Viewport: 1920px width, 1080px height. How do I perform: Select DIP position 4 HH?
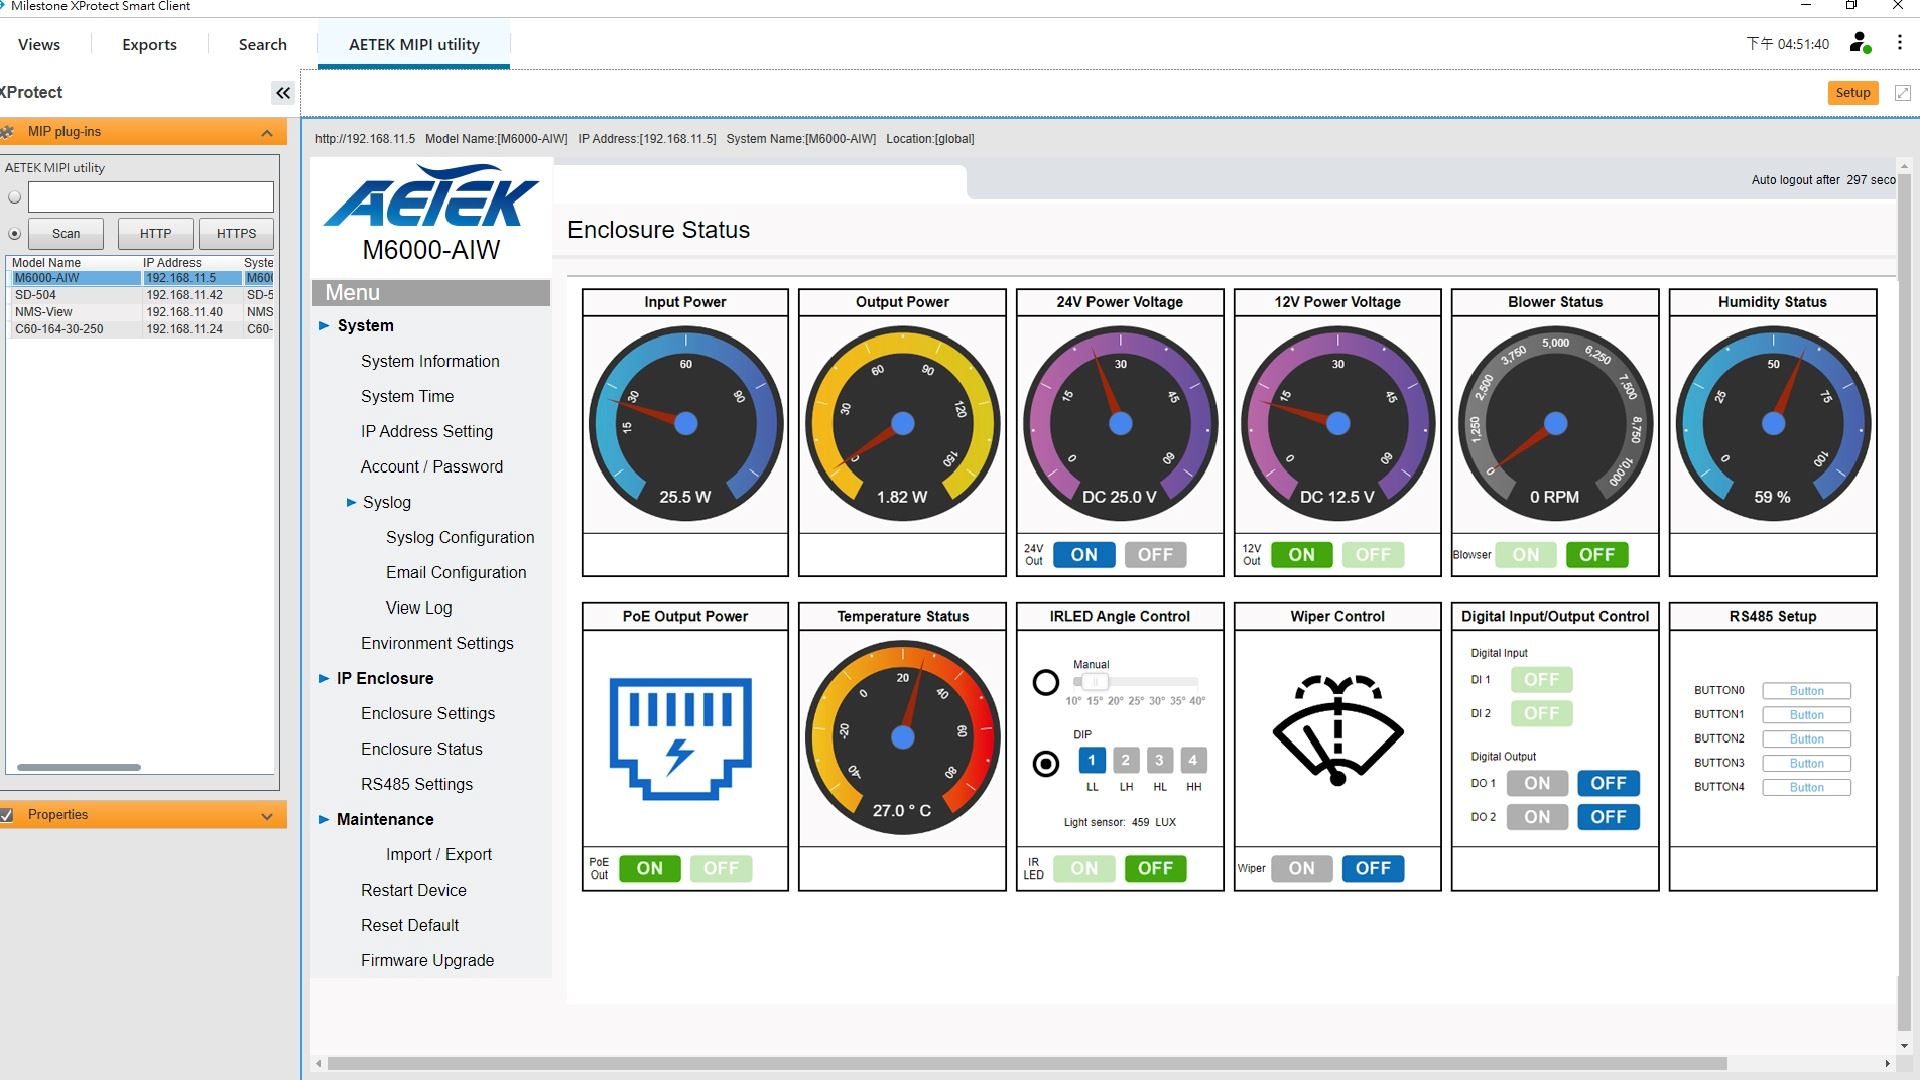coord(1193,761)
